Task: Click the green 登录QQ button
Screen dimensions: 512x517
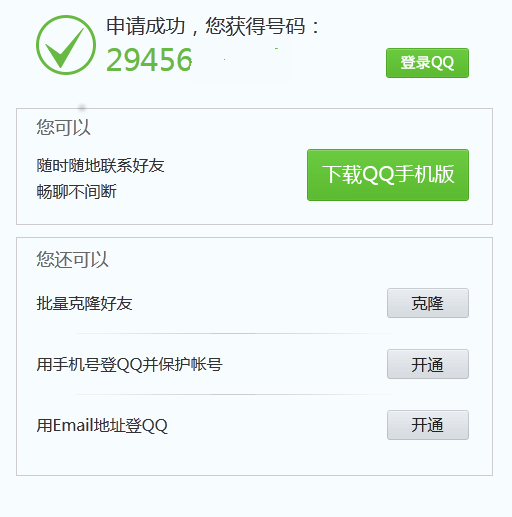Action: [x=427, y=63]
